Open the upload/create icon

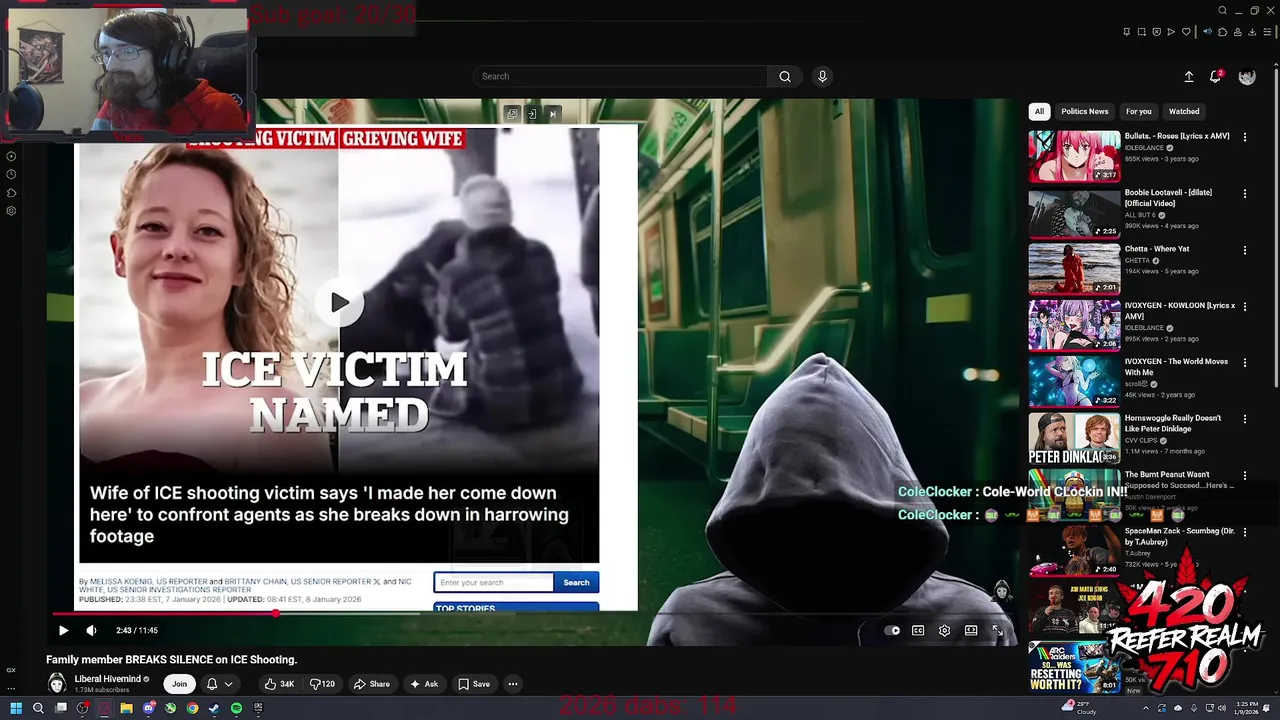pyautogui.click(x=1189, y=76)
